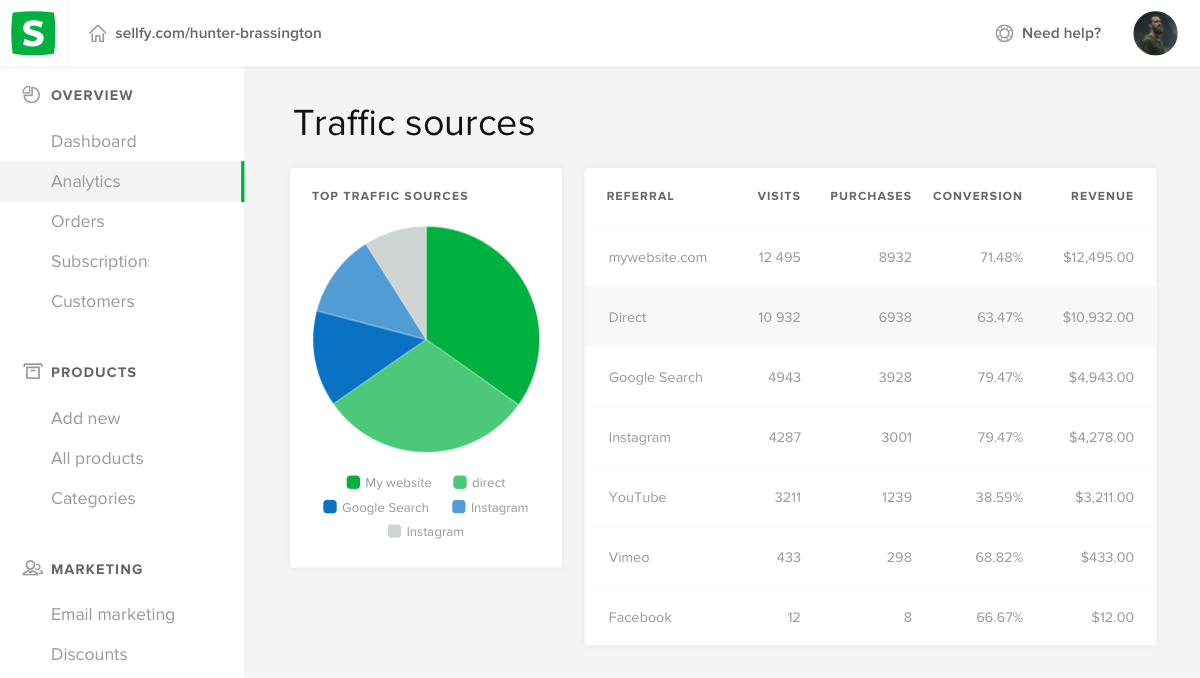Click the Marketing people icon
Image resolution: width=1200 pixels, height=678 pixels.
(32, 569)
